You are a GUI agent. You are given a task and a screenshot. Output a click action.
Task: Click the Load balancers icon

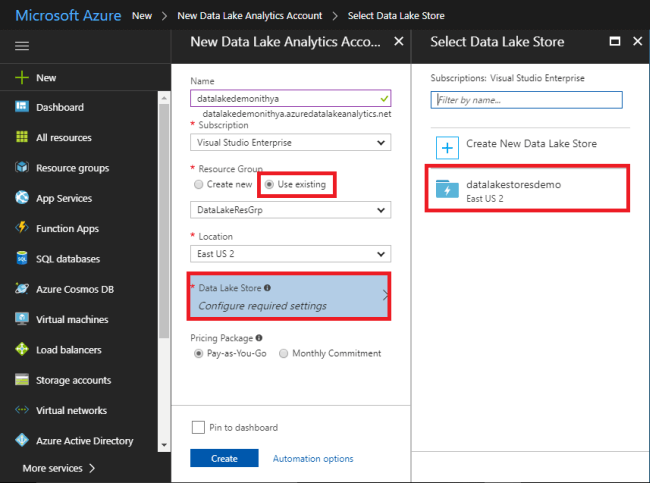pos(21,350)
